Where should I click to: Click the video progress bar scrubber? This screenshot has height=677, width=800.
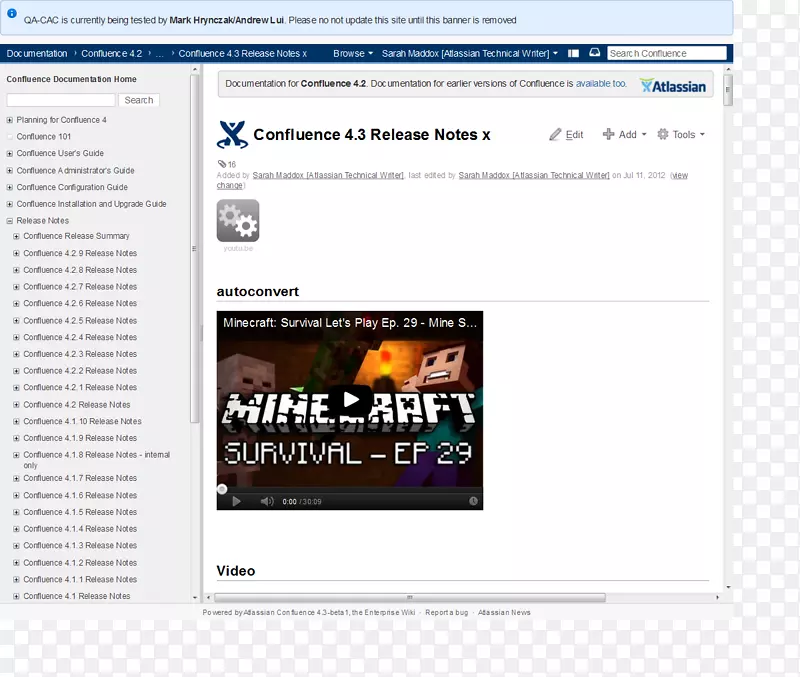point(222,489)
